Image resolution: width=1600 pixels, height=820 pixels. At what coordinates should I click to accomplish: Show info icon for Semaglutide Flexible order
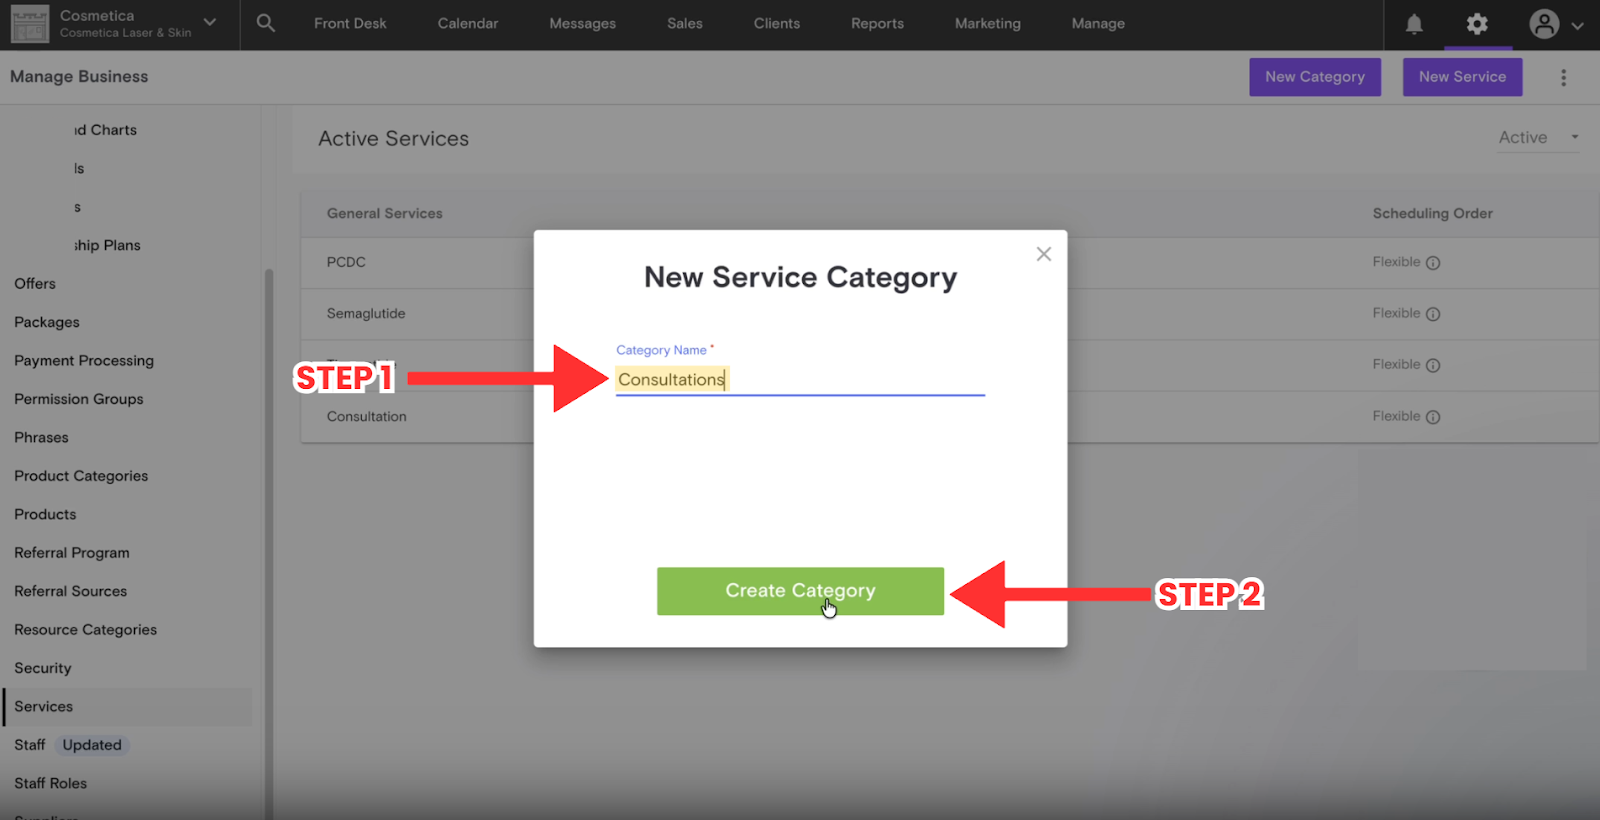[1433, 314]
